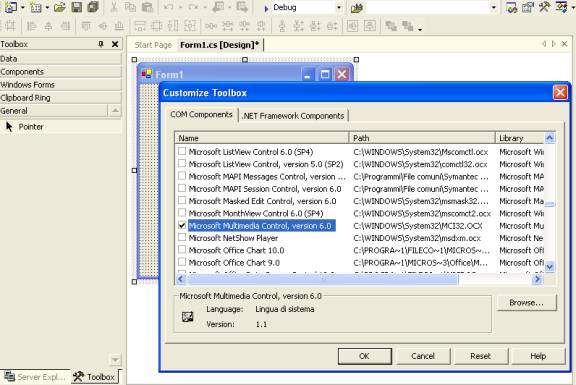This screenshot has width=576, height=385.
Task: Click the Navigate Backward icon
Action: [219, 7]
